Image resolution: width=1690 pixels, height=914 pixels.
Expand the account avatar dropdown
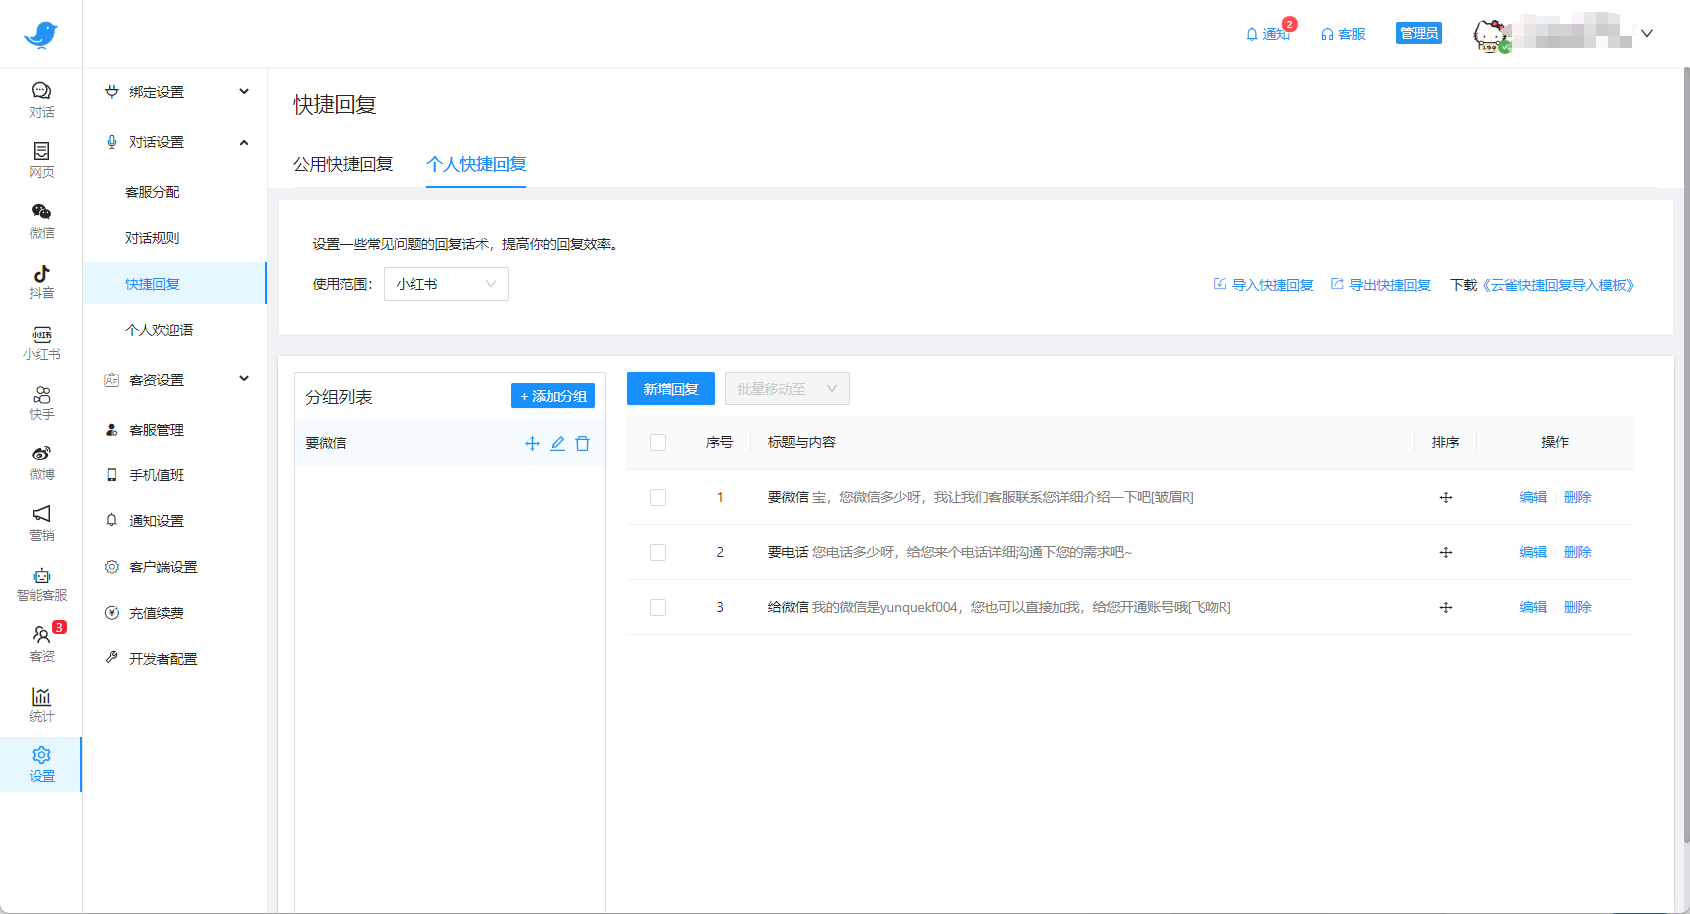(x=1647, y=33)
